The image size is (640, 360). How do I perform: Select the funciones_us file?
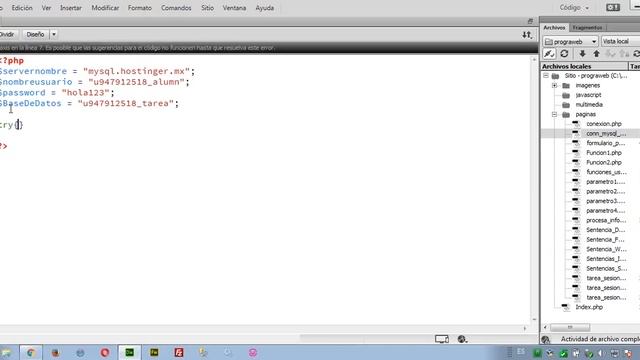pyautogui.click(x=606, y=172)
